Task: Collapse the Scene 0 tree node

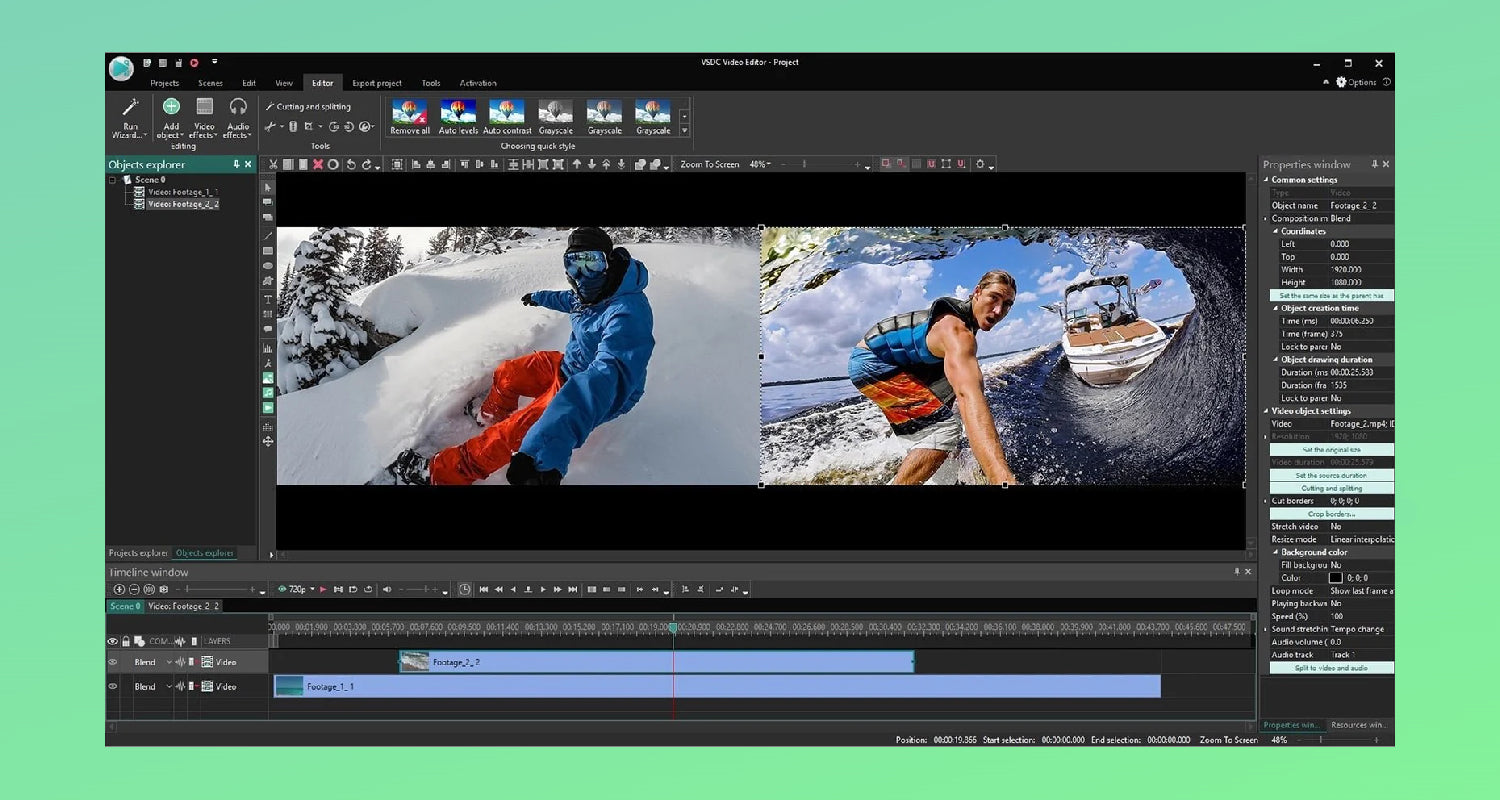Action: point(112,180)
